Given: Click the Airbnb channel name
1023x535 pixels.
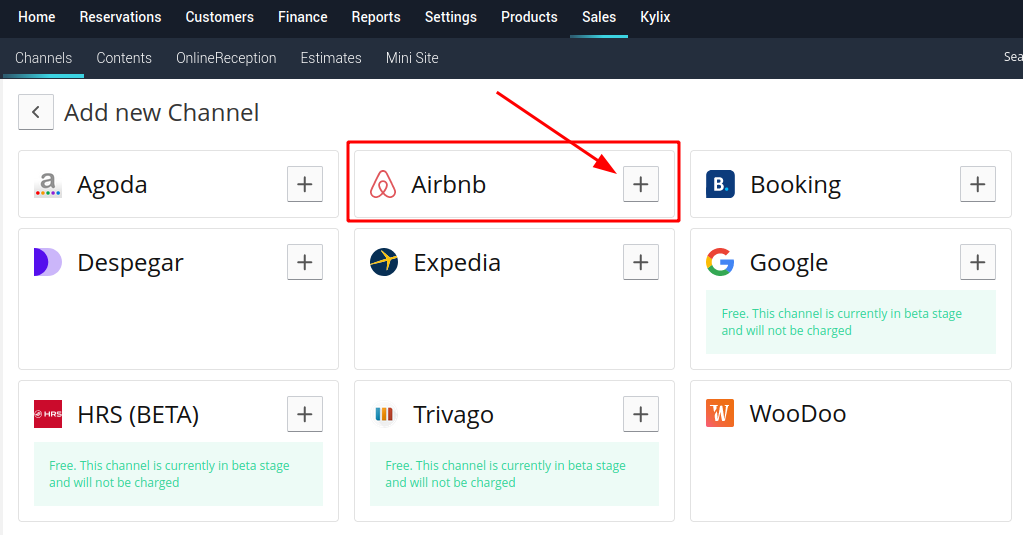Looking at the screenshot, I should pyautogui.click(x=449, y=185).
